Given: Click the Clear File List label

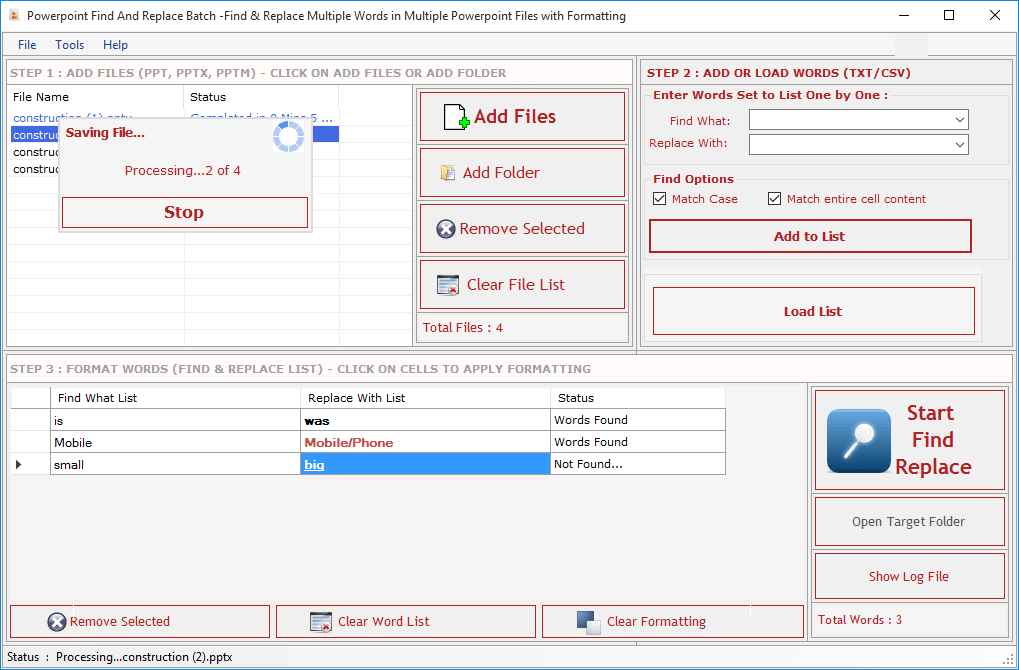Looking at the screenshot, I should pyautogui.click(x=516, y=285).
